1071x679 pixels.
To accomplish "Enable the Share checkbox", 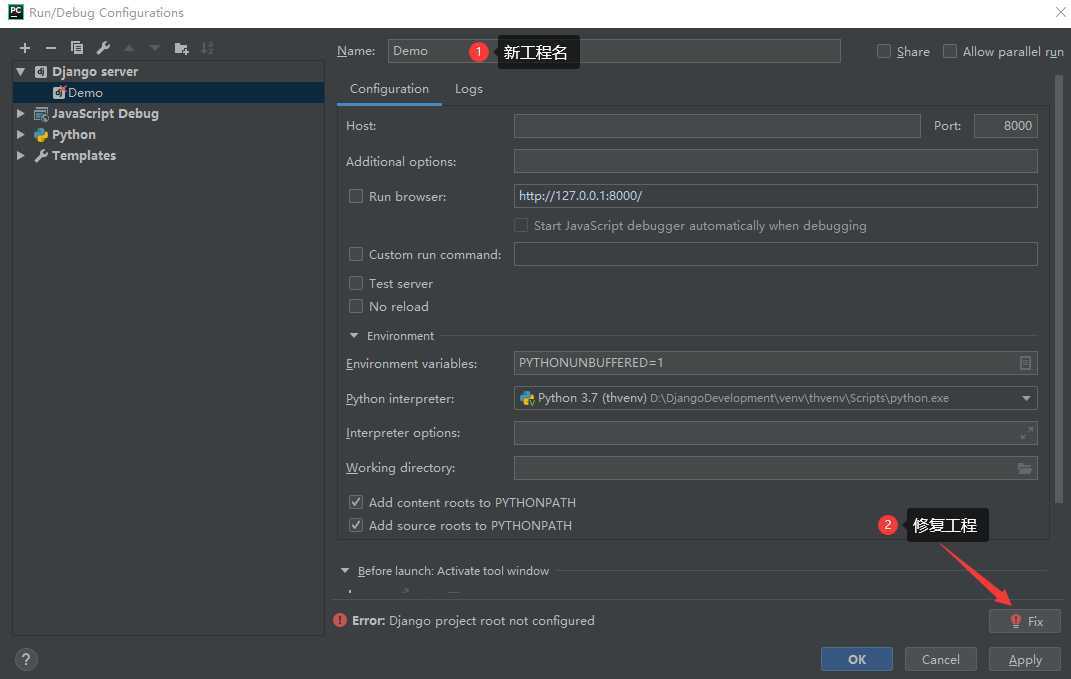I will click(884, 51).
